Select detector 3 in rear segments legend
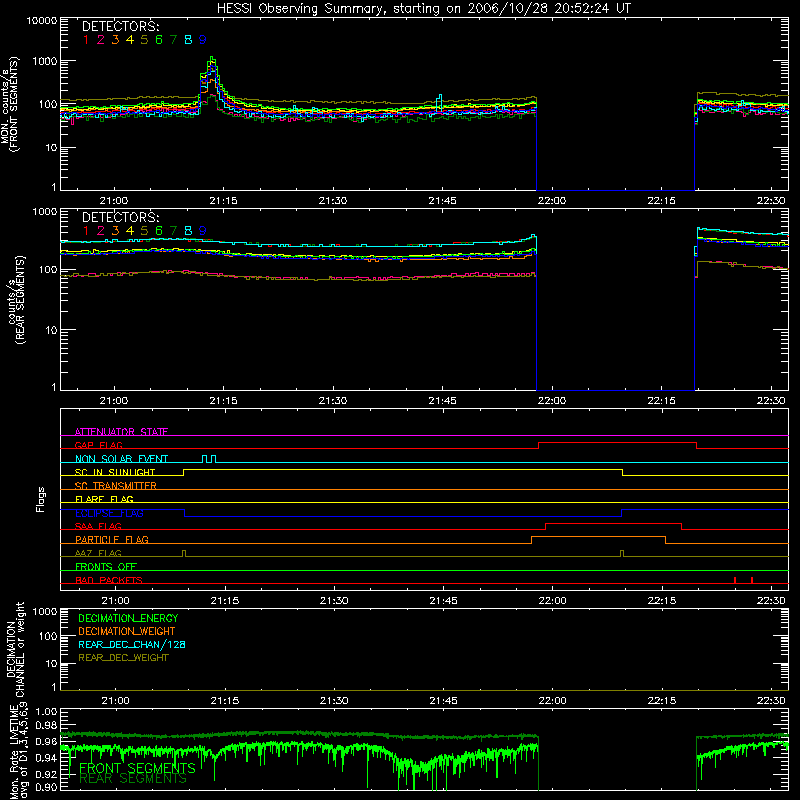The width and height of the screenshot is (800, 800). [x=115, y=231]
